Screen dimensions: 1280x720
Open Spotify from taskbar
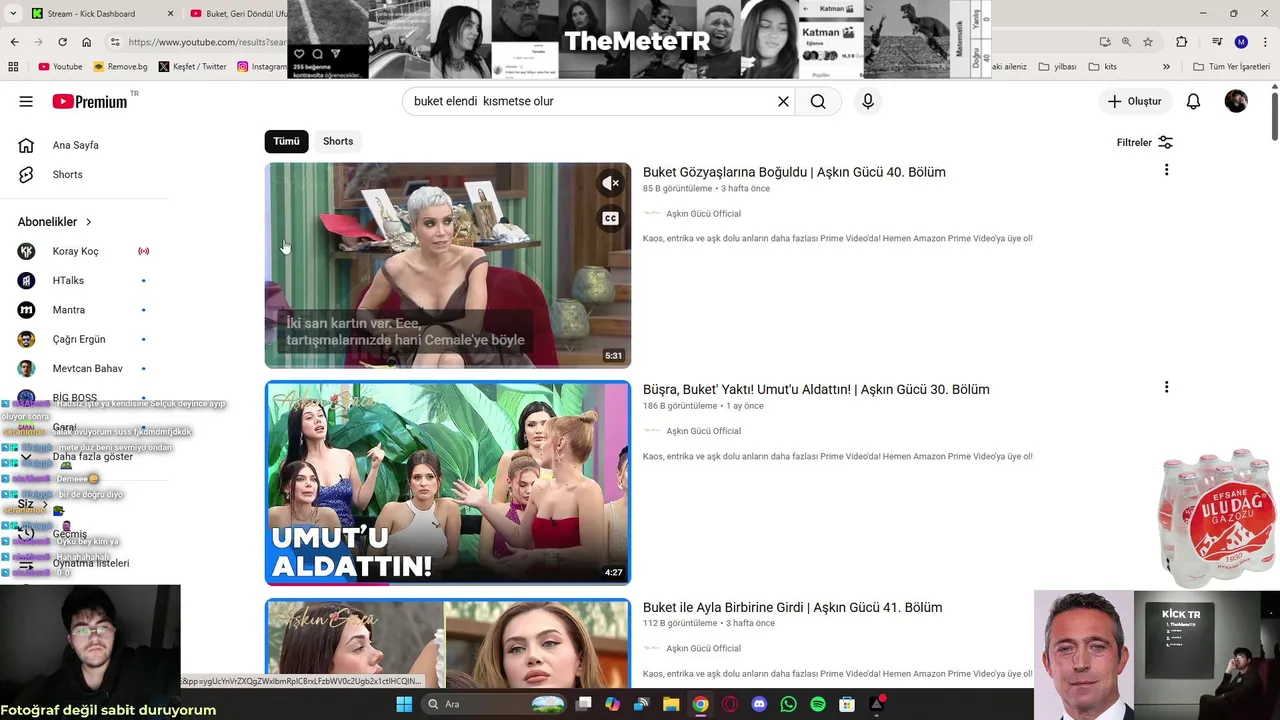click(818, 704)
